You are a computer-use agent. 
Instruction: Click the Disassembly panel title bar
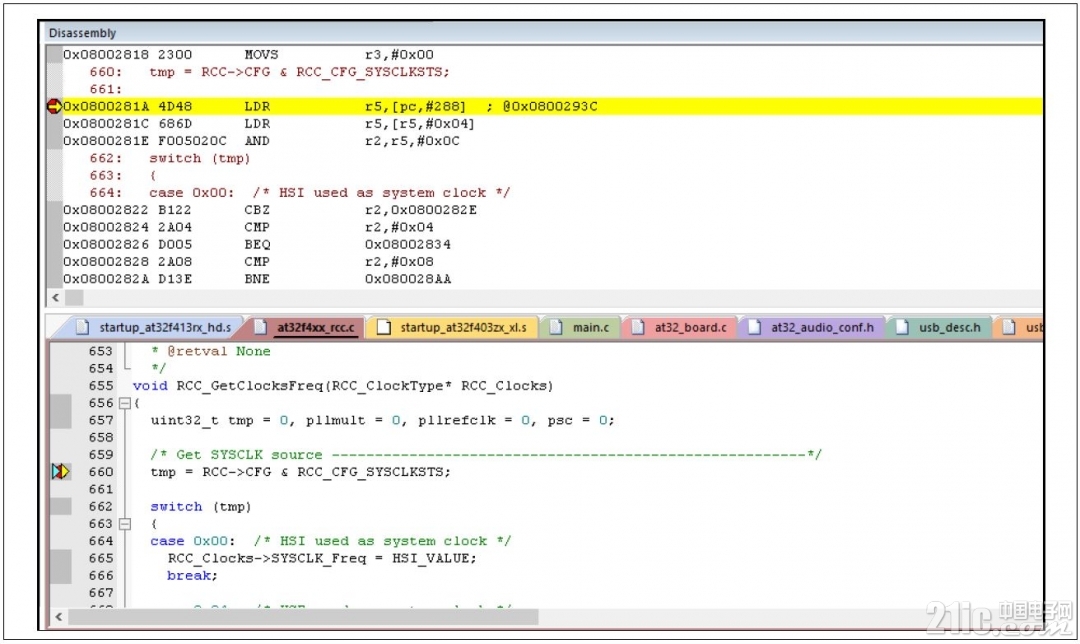[x=544, y=33]
